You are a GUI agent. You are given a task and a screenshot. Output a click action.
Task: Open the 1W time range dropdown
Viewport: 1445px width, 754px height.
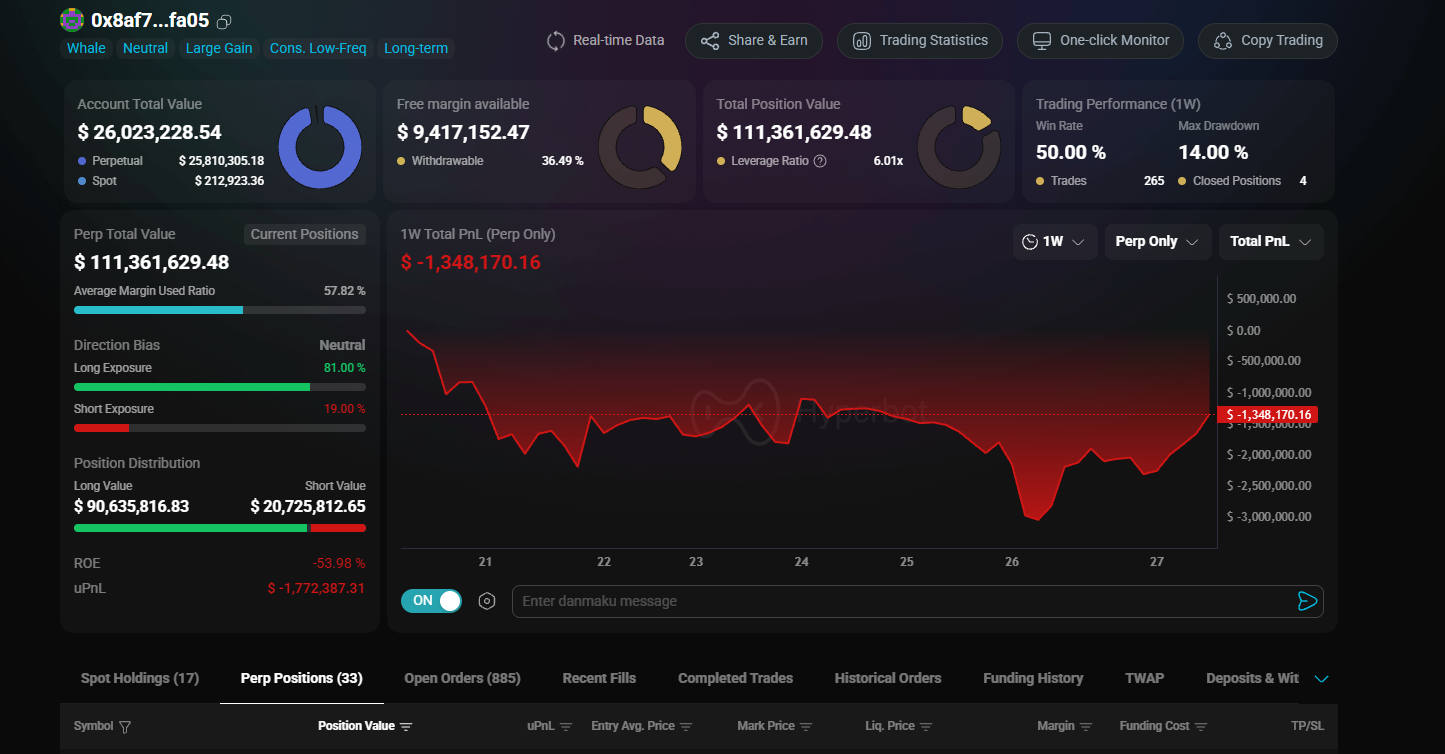coord(1055,242)
